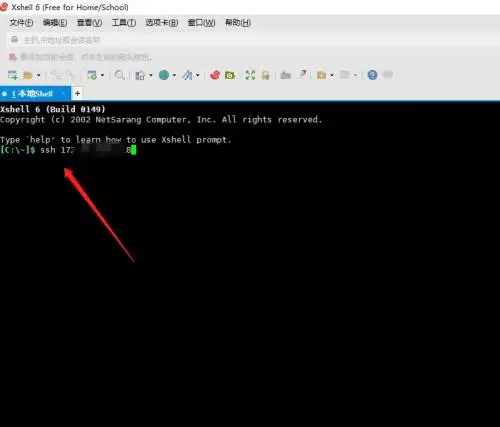Screen dimensions: 500x427
Task: Add a new tab with plus button
Action: [77, 94]
